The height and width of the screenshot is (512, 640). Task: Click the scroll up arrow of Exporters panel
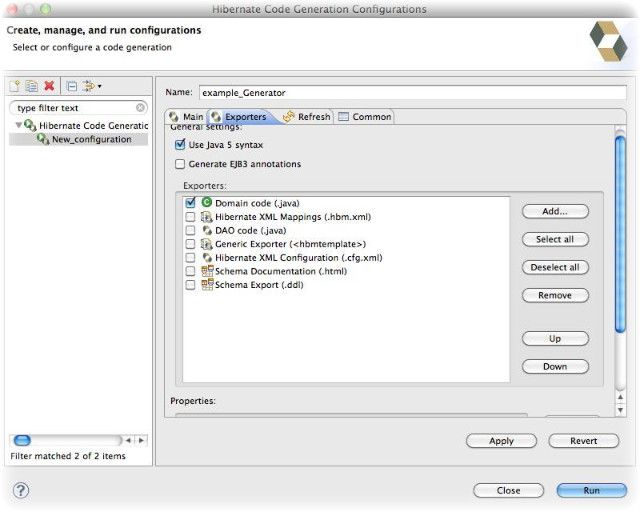[x=620, y=397]
